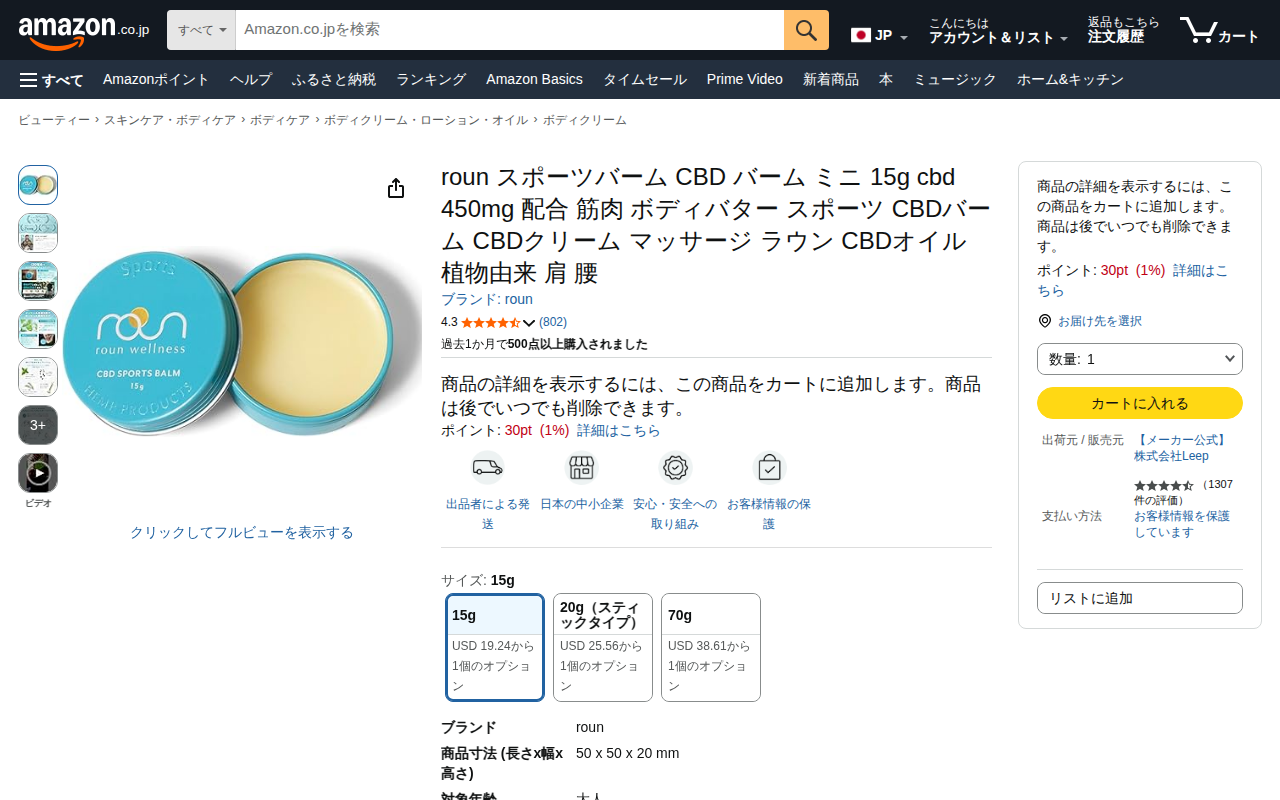Open the 【メーカー公式】株式会社Leep seller link
The height and width of the screenshot is (800, 1280).
click(x=1181, y=448)
